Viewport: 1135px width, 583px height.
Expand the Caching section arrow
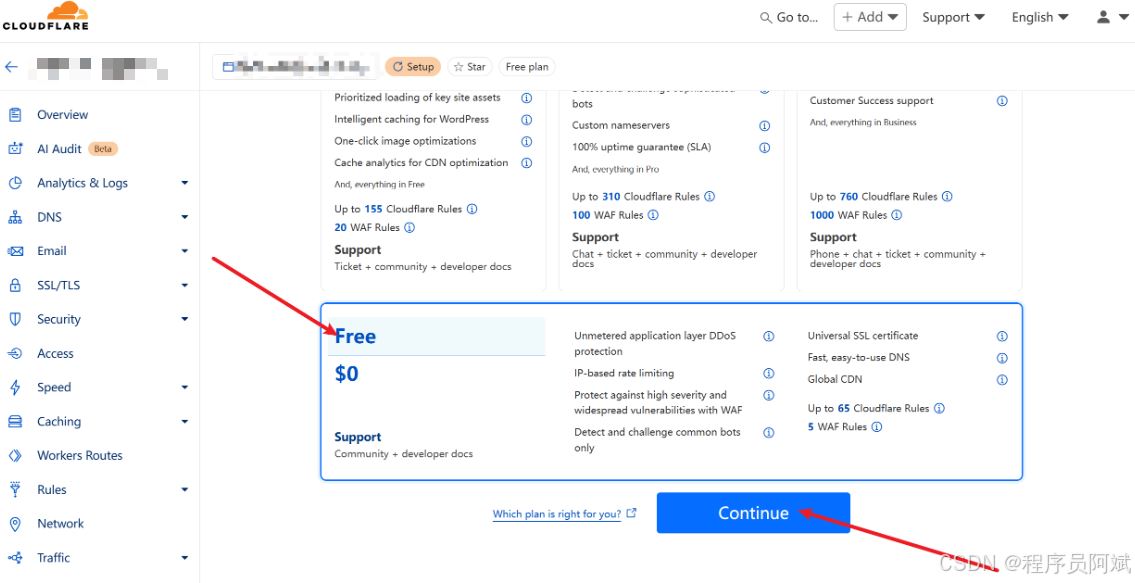coord(185,421)
